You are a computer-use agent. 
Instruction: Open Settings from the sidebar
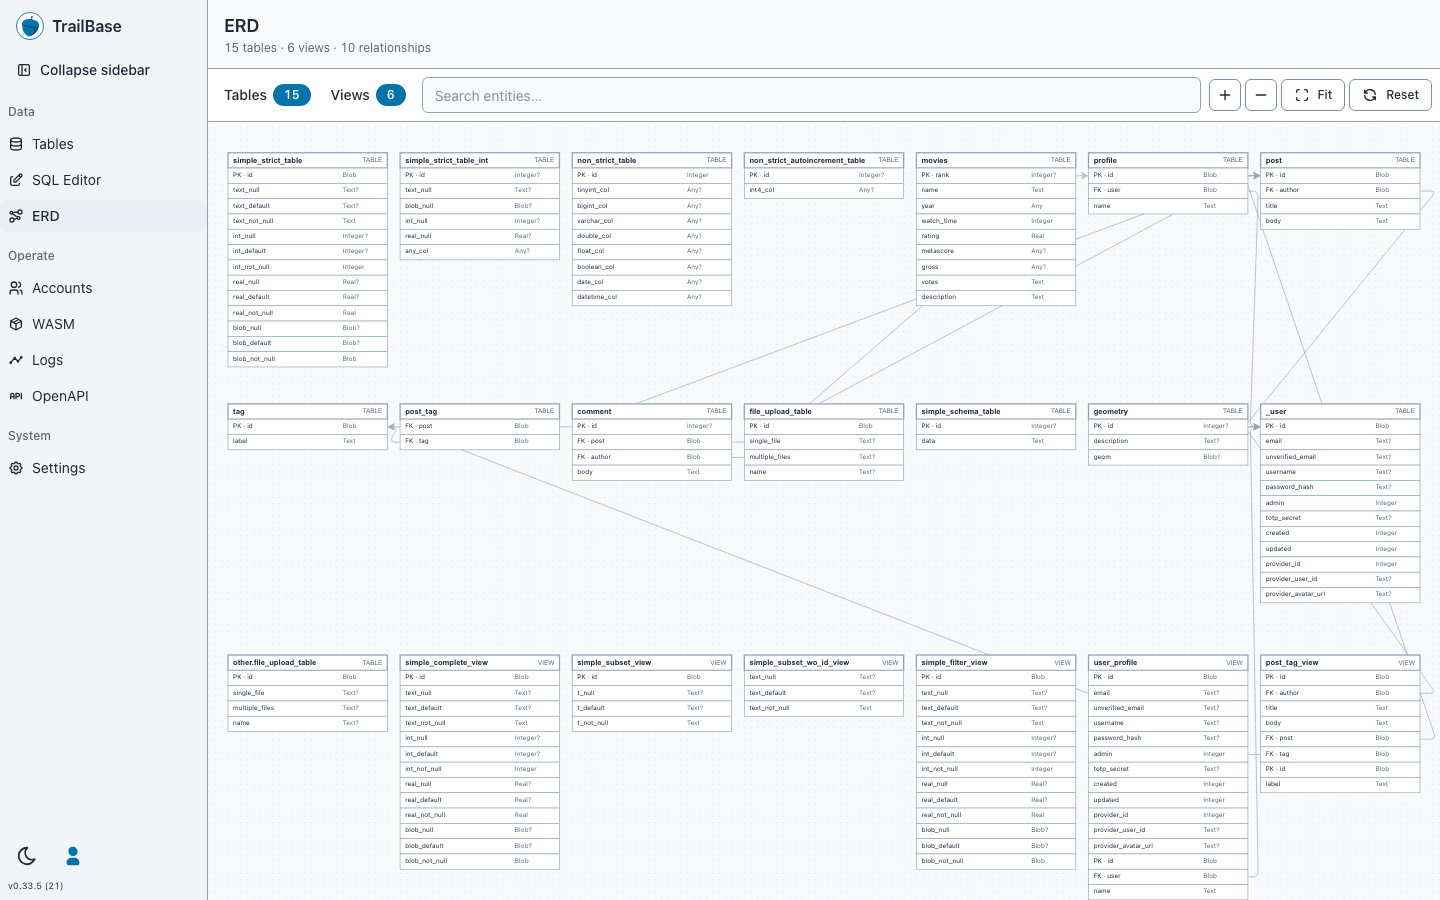(104, 468)
